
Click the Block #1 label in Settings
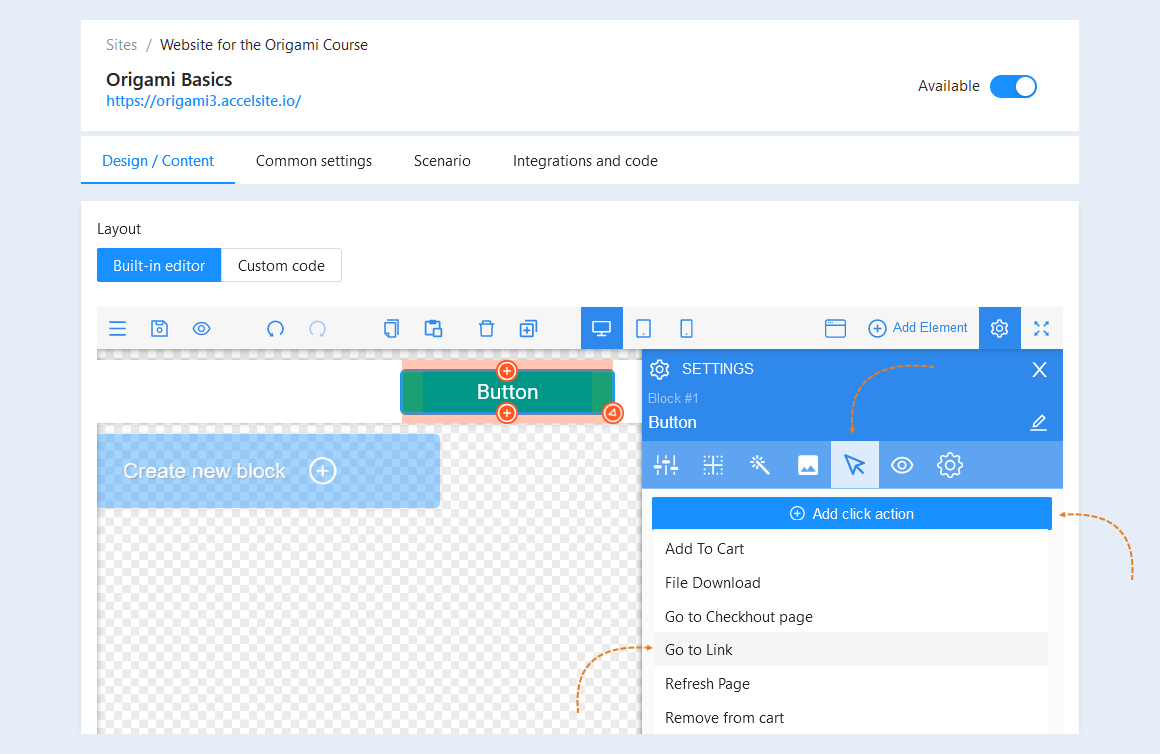tap(673, 398)
